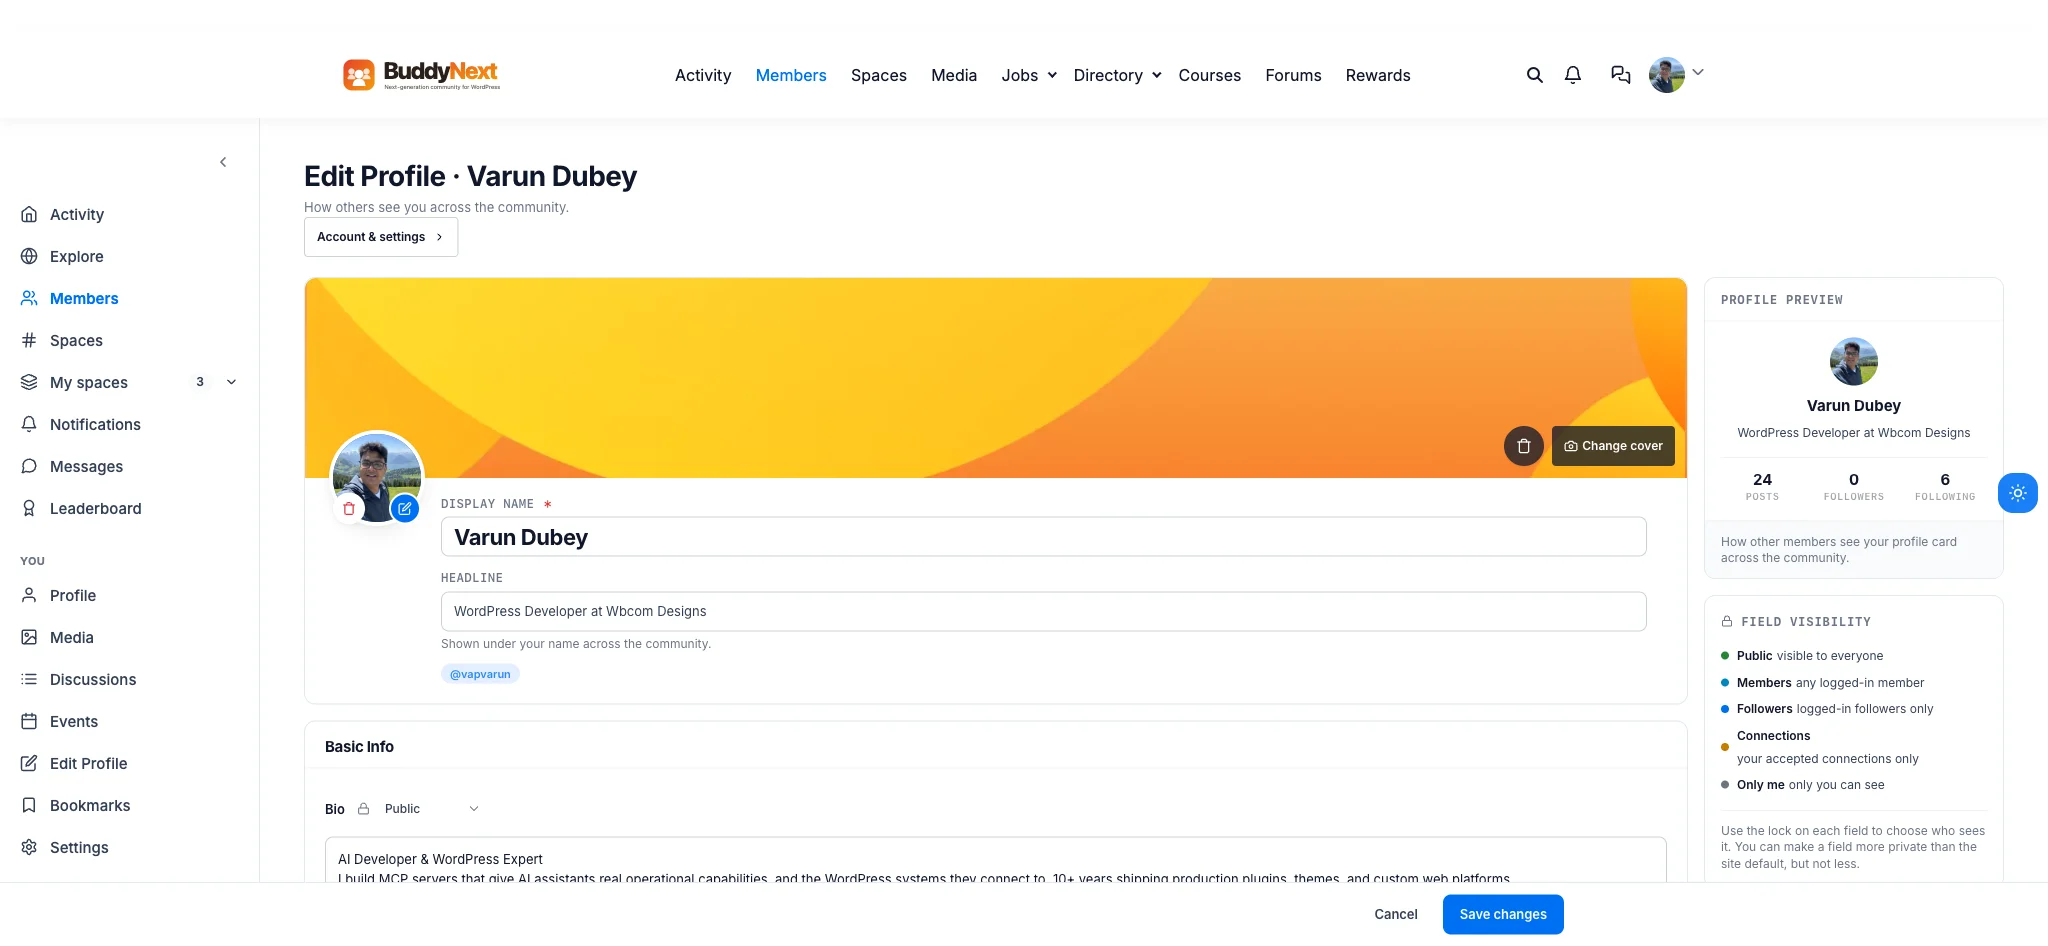Open the Bio visibility Public dropdown
This screenshot has height=946, width=2048.
point(431,809)
